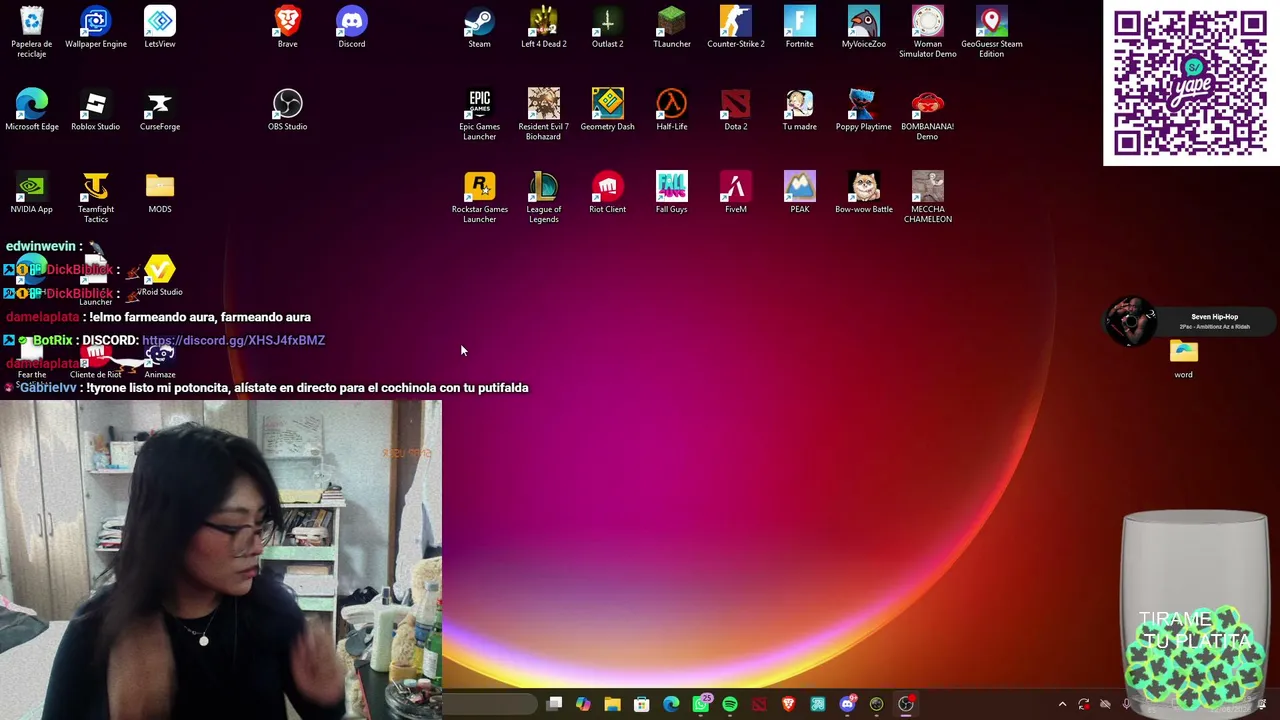
Task: Click the VRoid Studio desktop icon
Action: coord(160,276)
